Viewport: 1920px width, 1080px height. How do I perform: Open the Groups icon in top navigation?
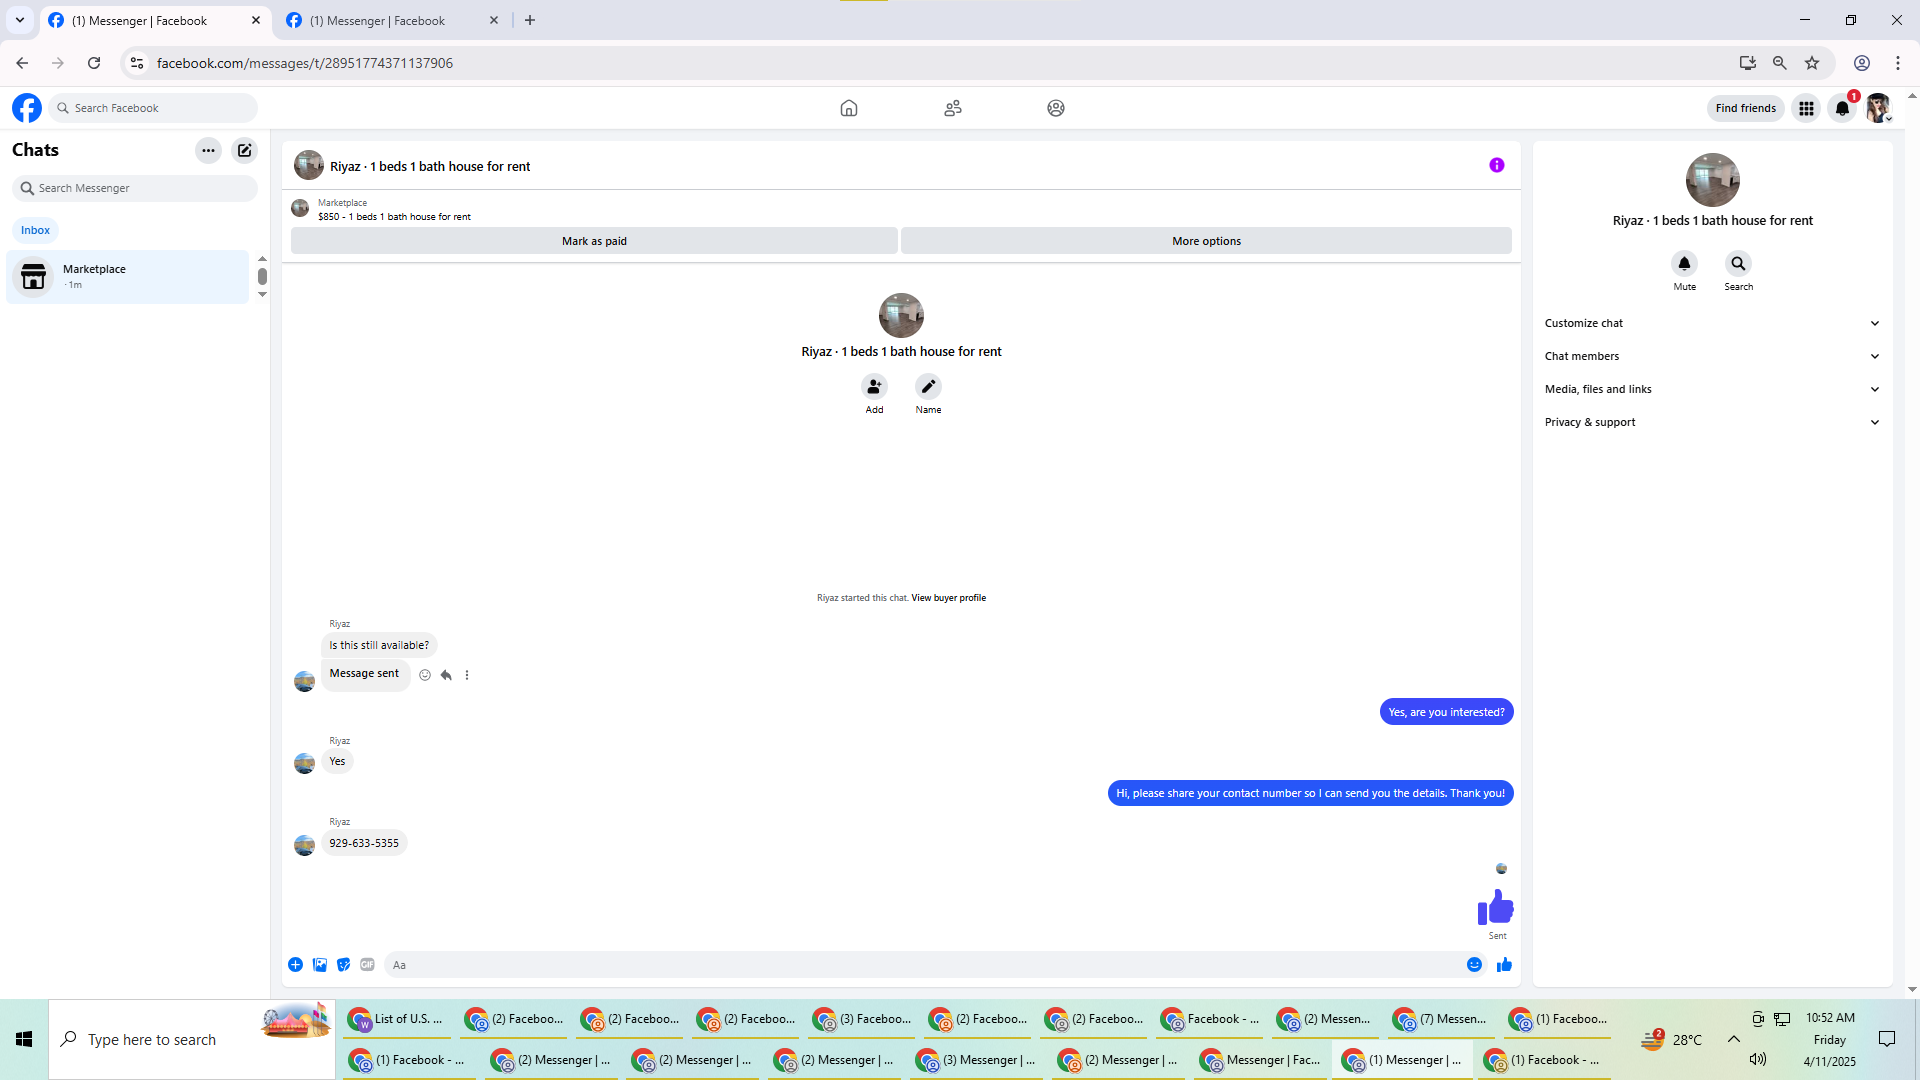click(1056, 108)
